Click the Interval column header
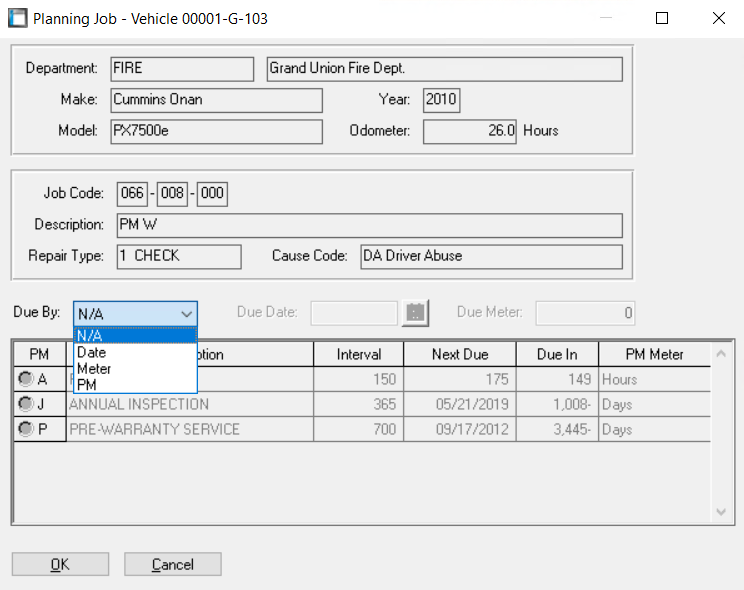The width and height of the screenshot is (744, 590). pyautogui.click(x=358, y=355)
